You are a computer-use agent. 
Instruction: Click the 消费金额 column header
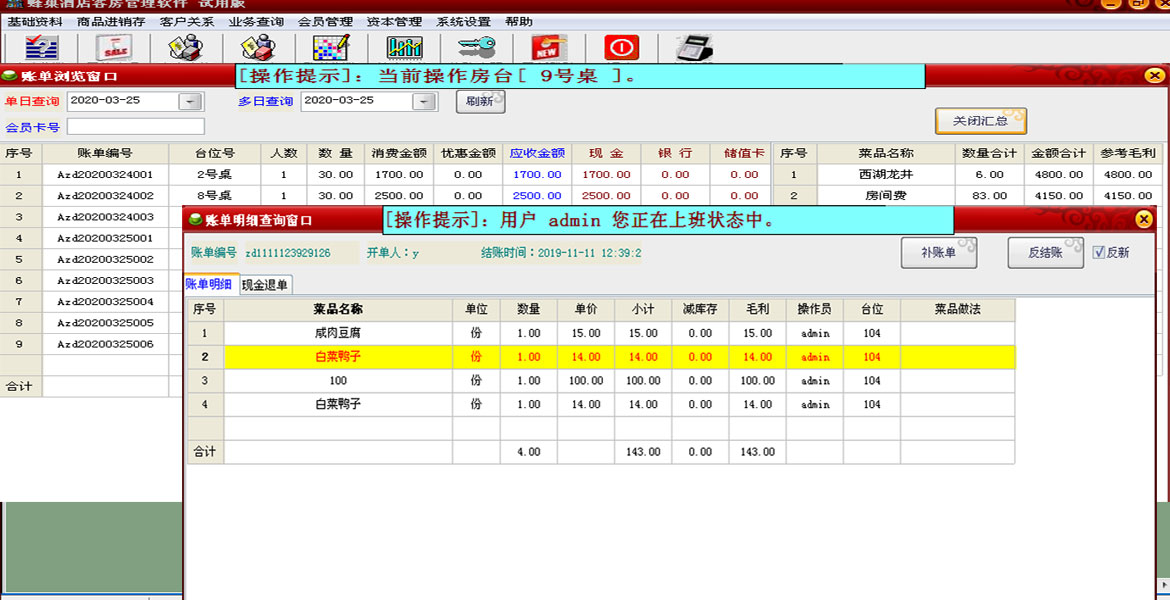[399, 153]
